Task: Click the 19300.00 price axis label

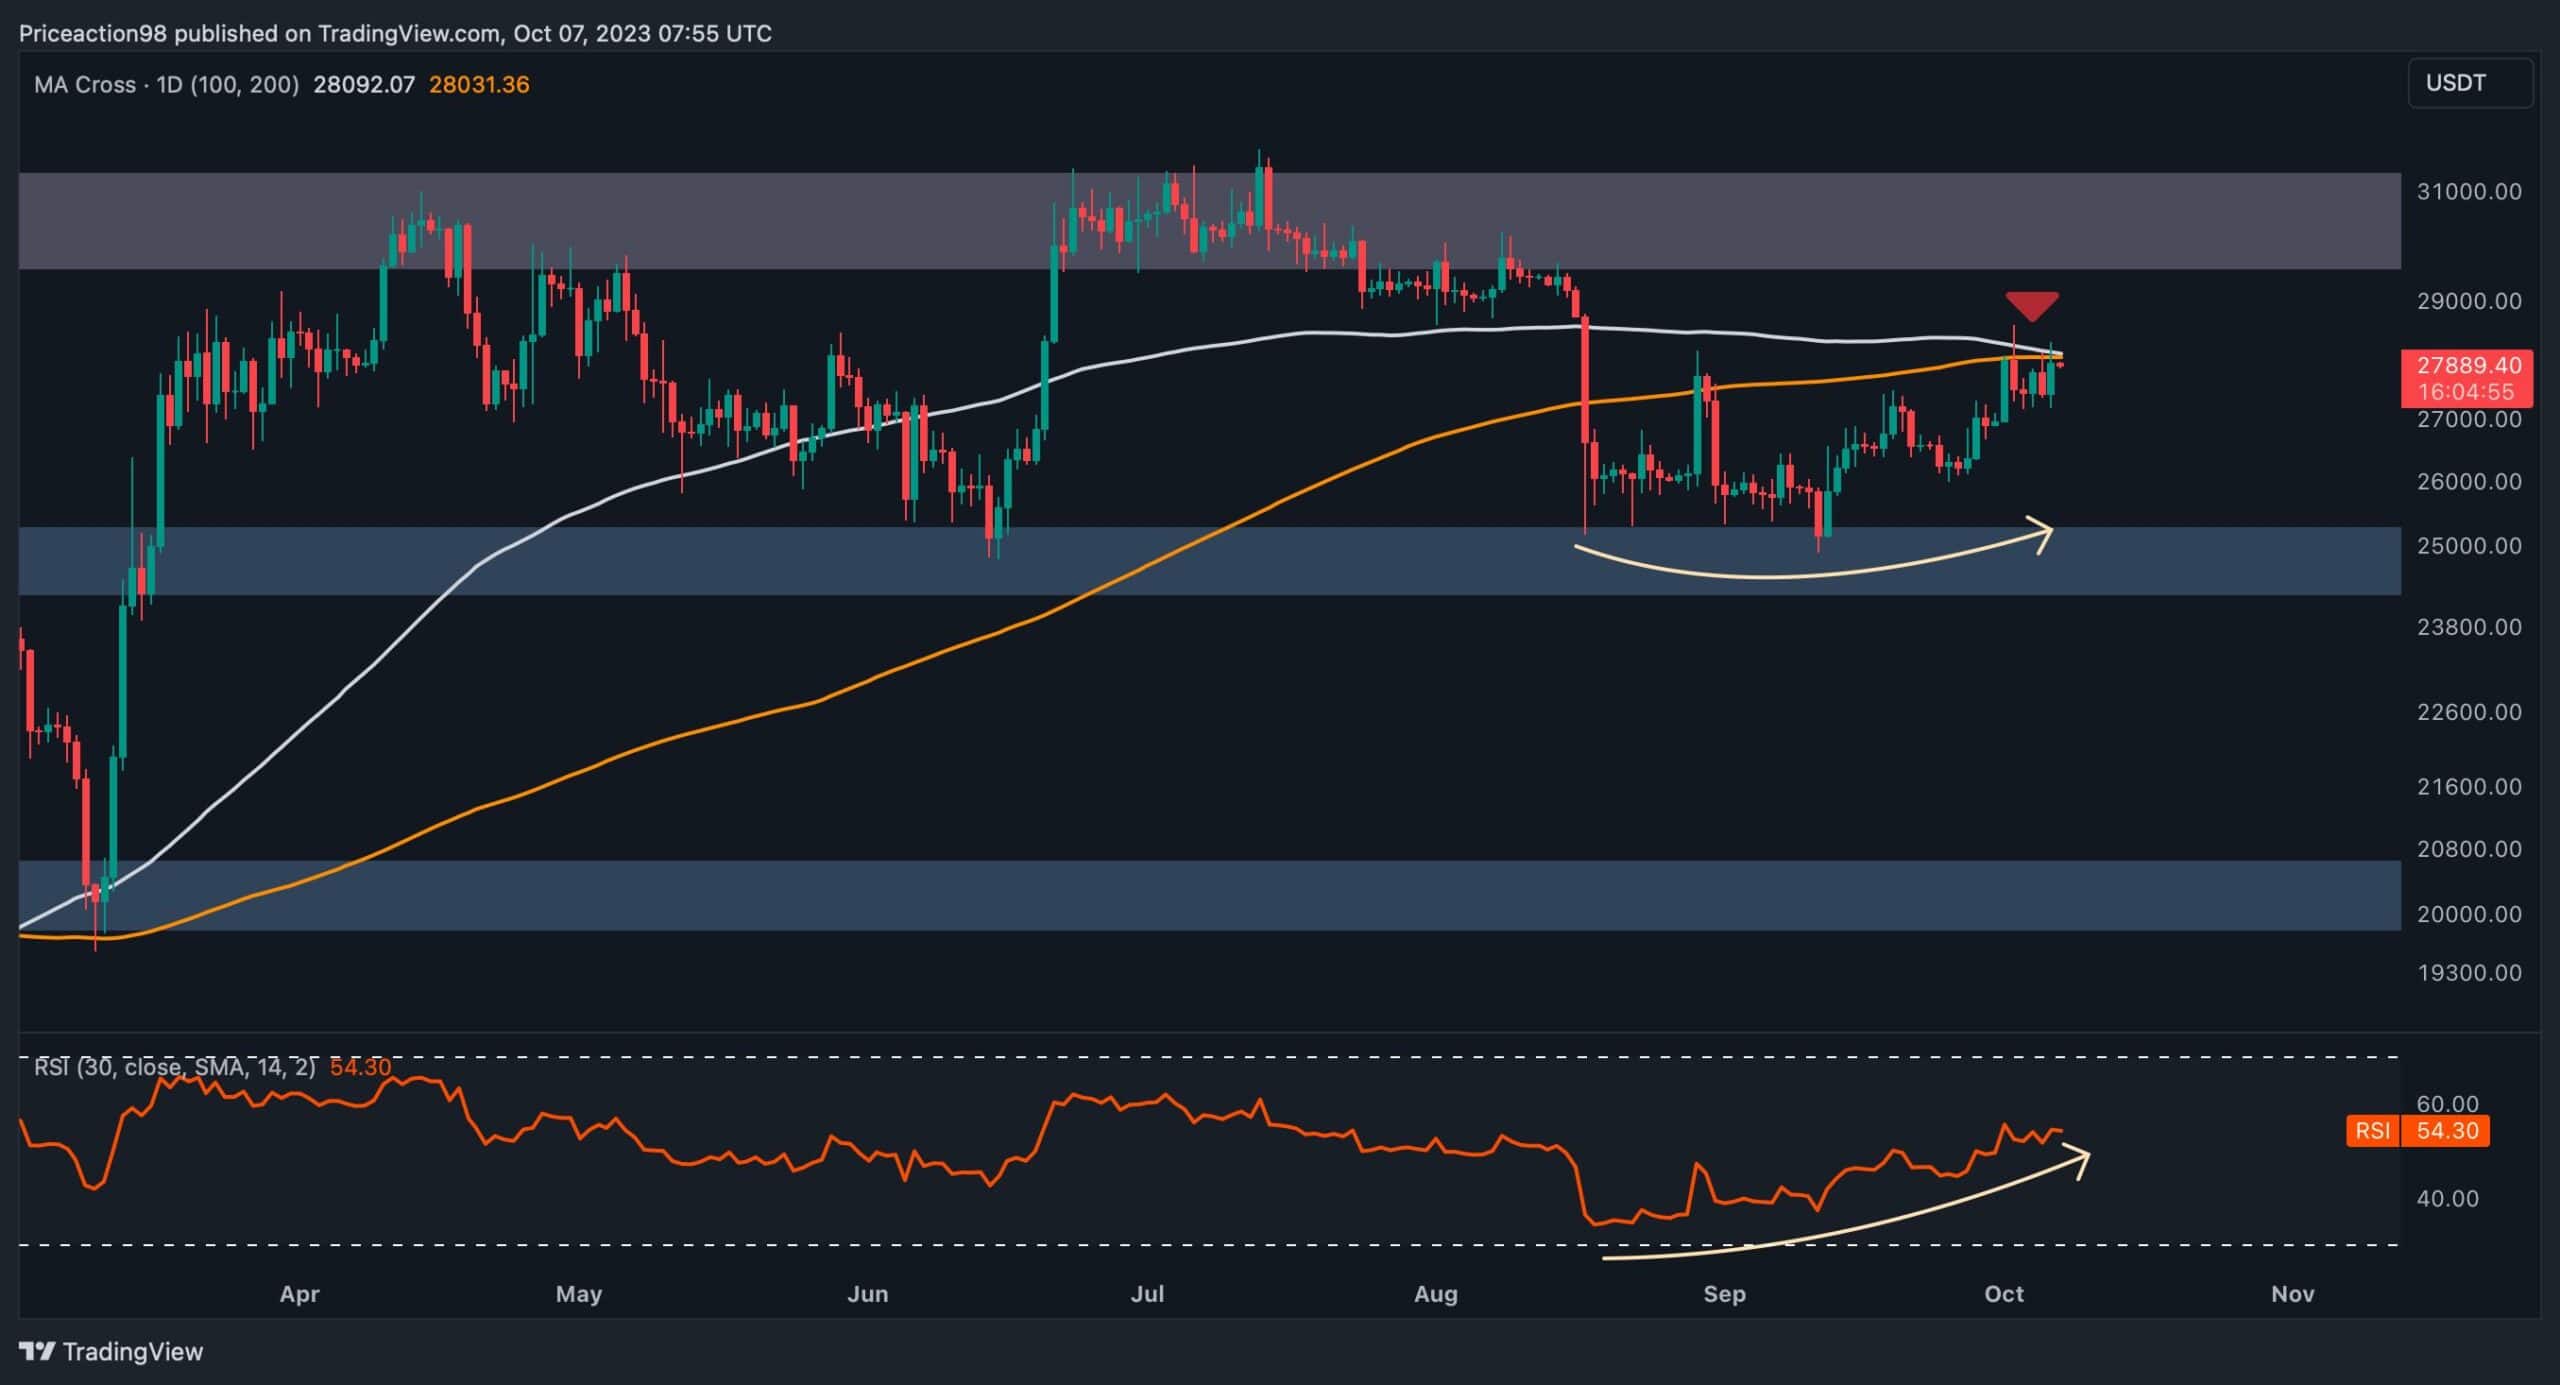Action: click(2469, 973)
